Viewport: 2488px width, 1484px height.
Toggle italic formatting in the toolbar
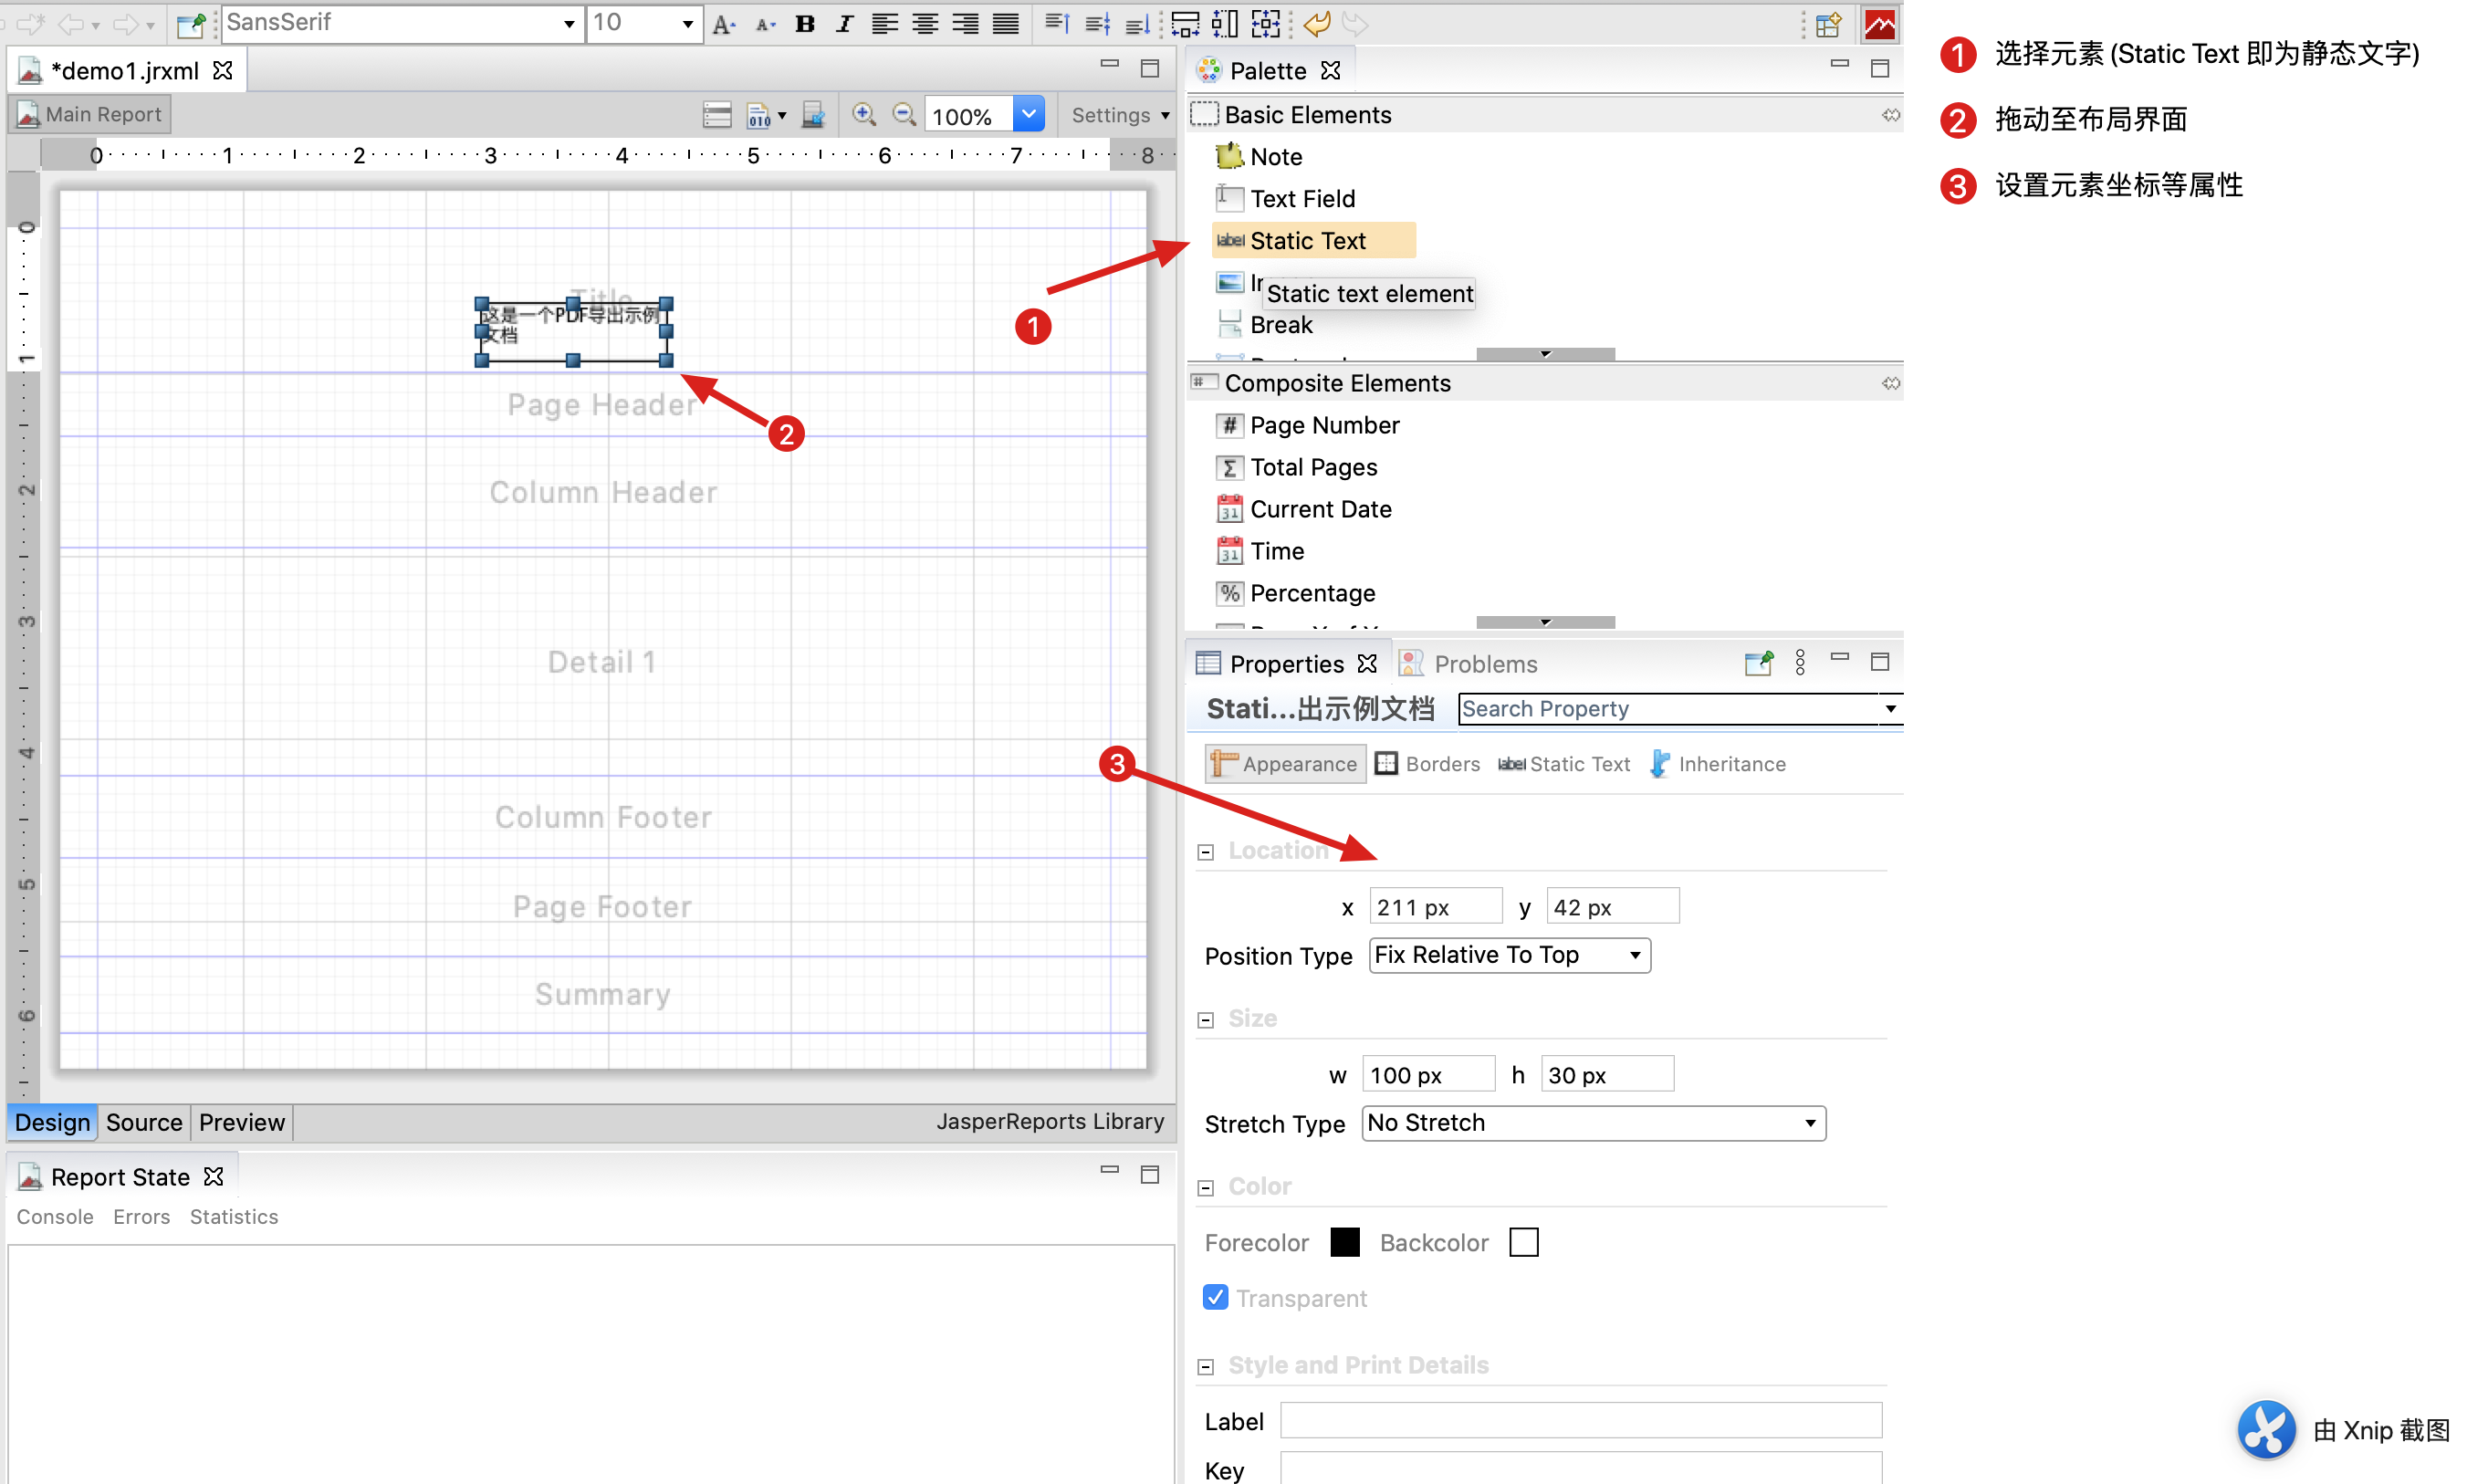844,23
